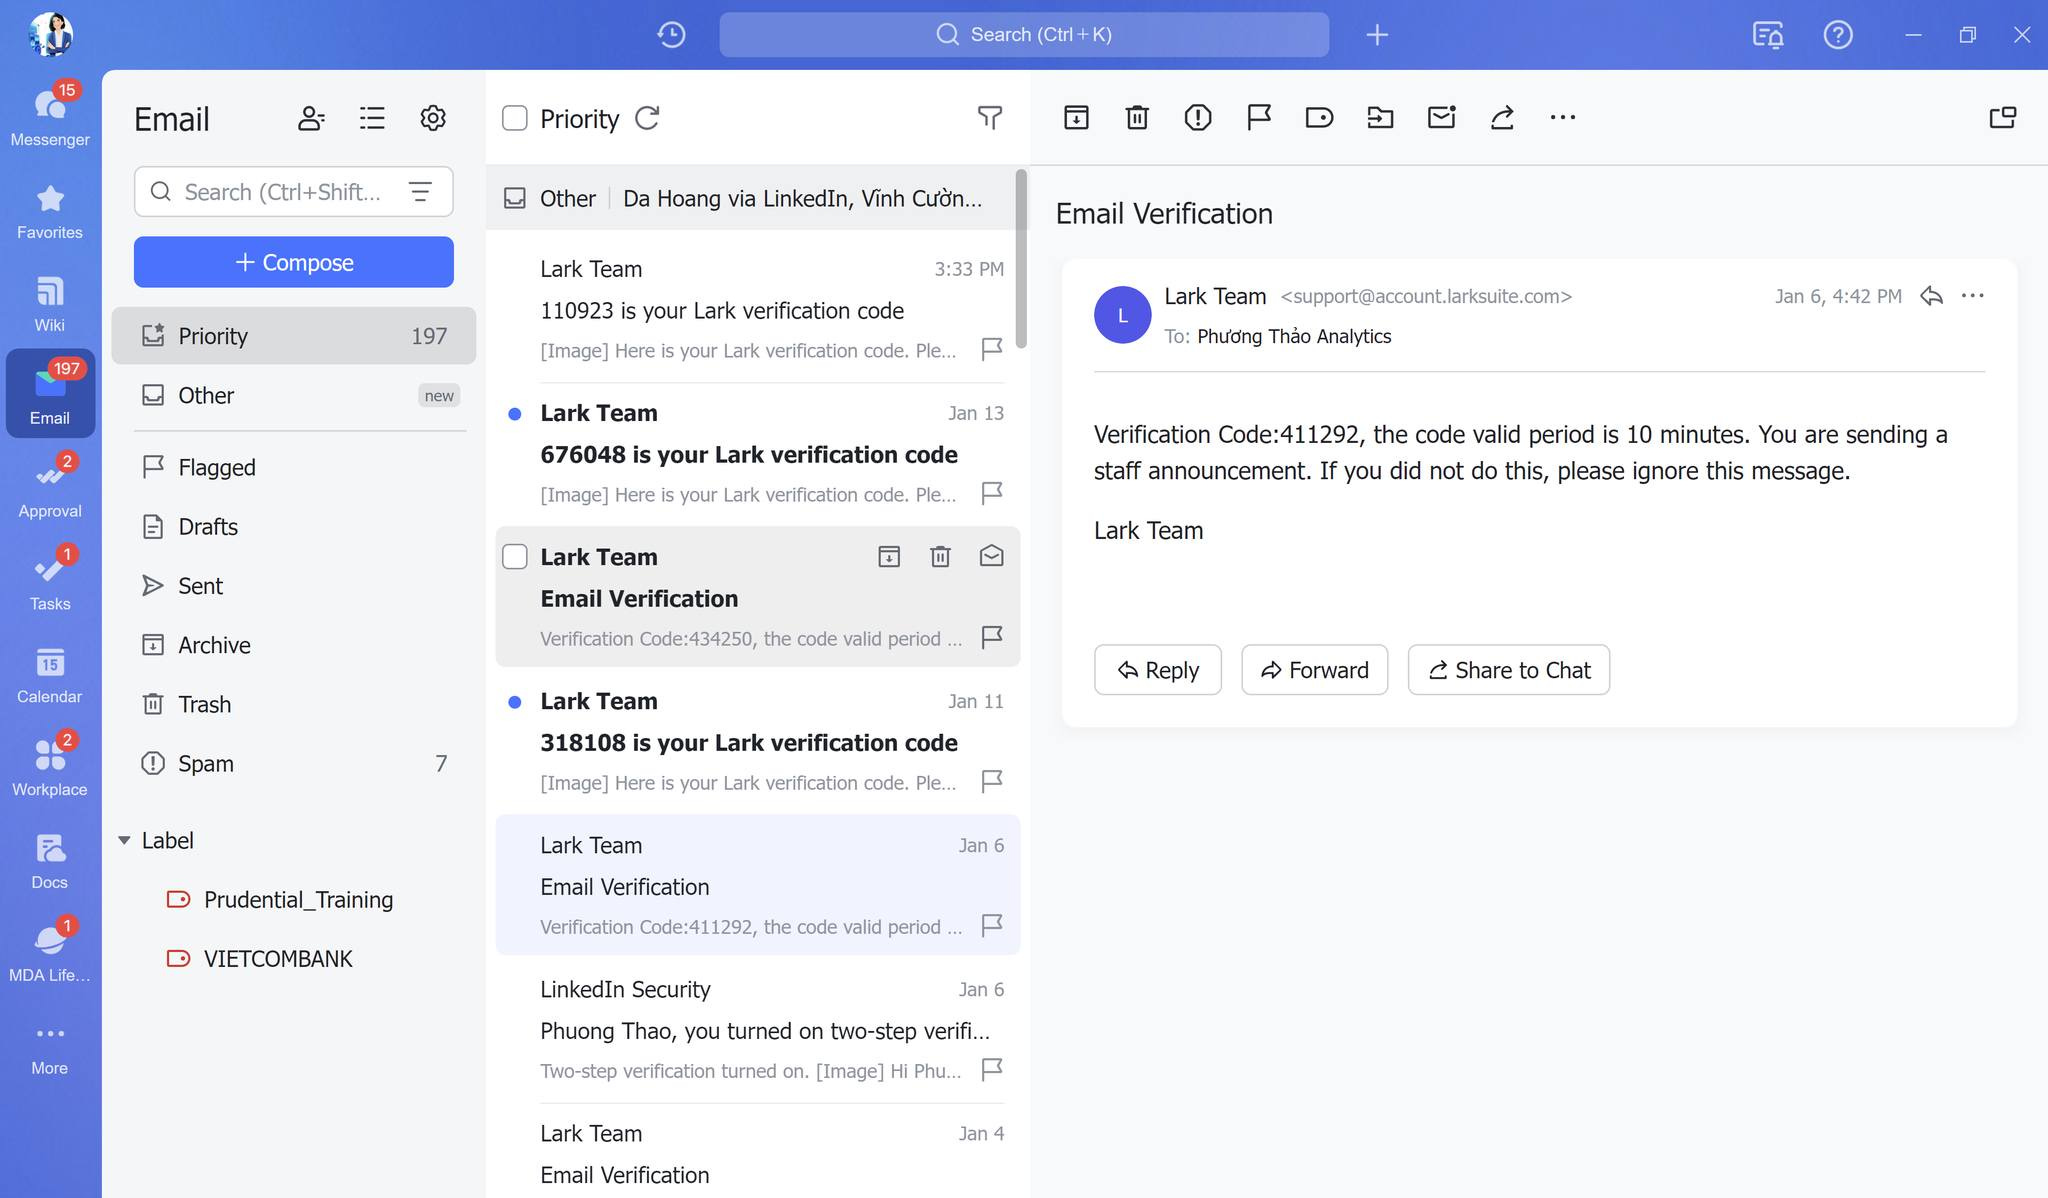Open the email list filter funnel
Screen dimensions: 2048x1198
(989, 118)
